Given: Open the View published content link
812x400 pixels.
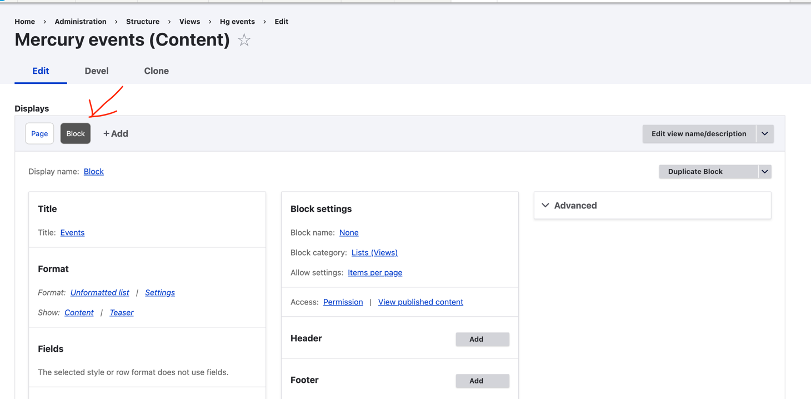Looking at the screenshot, I should coord(420,302).
